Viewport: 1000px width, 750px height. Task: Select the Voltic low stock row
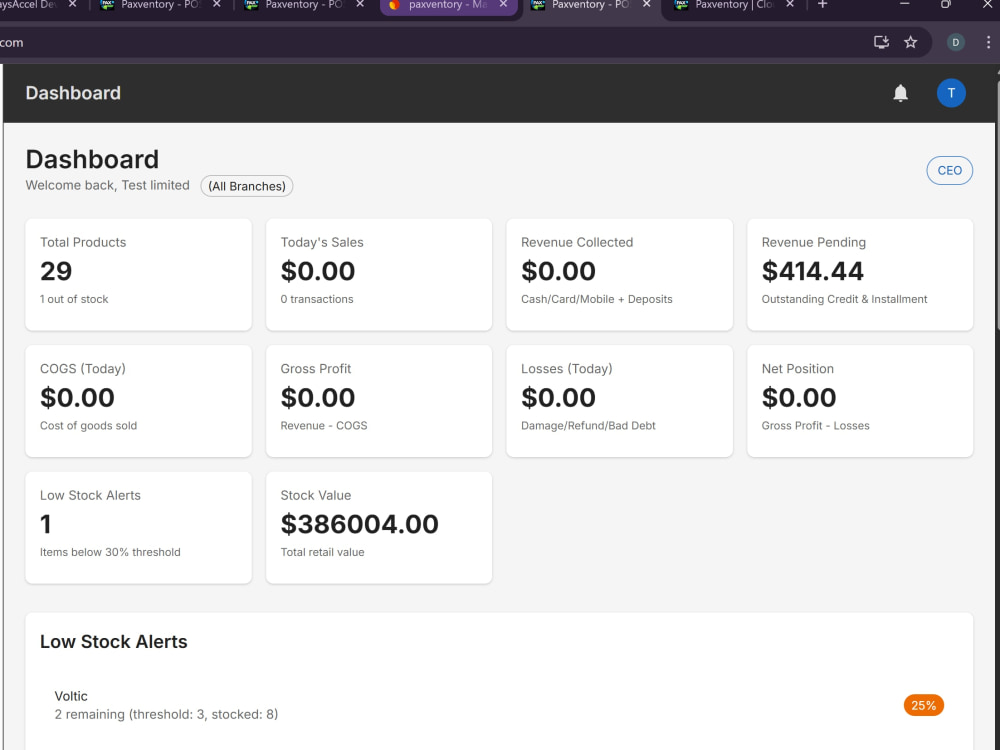499,705
